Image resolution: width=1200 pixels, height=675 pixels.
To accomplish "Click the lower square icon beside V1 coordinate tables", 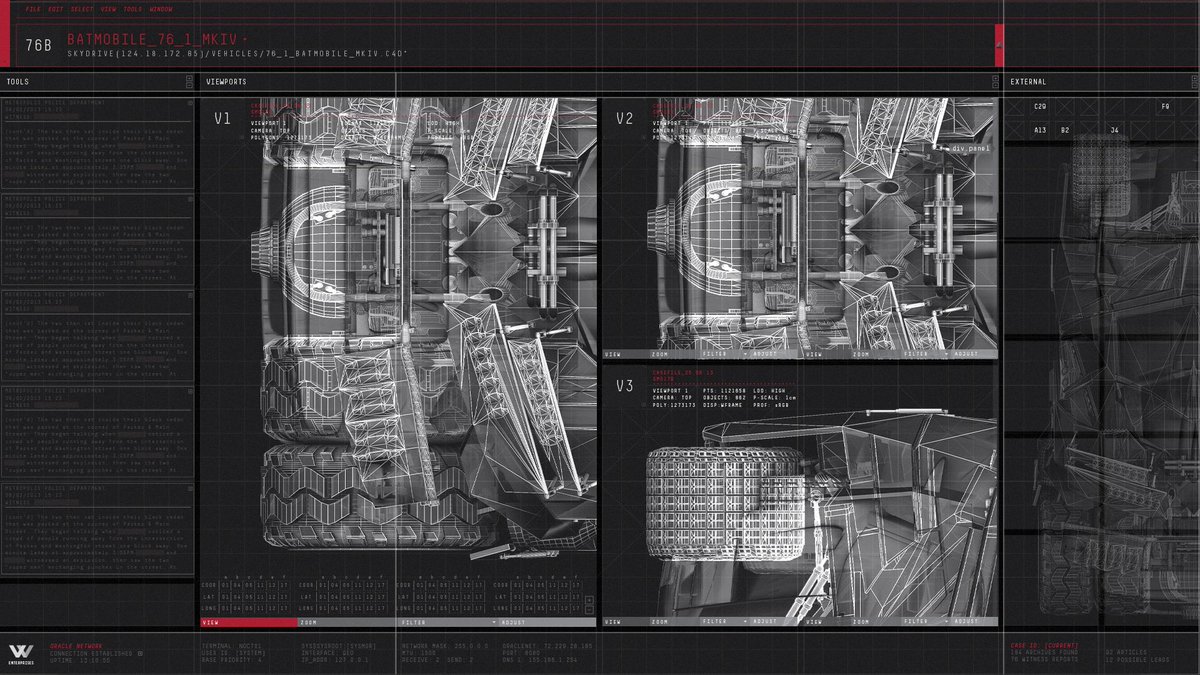I will (589, 610).
